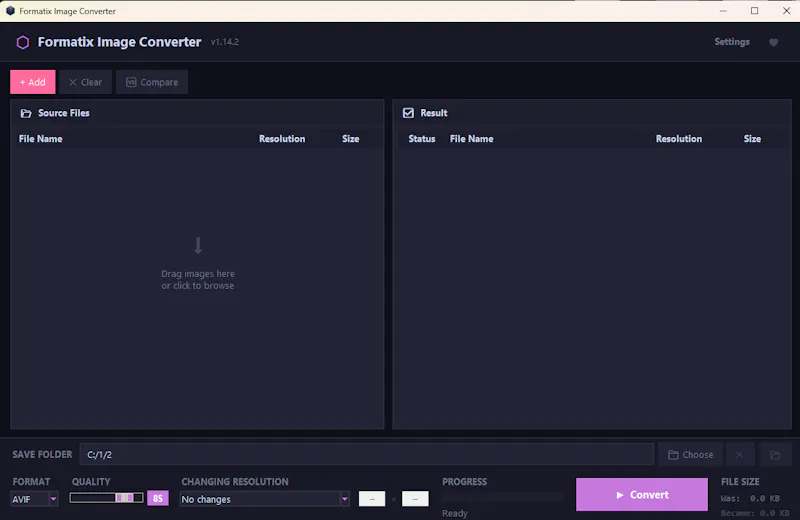Click the X button clearing save folder

(739, 454)
